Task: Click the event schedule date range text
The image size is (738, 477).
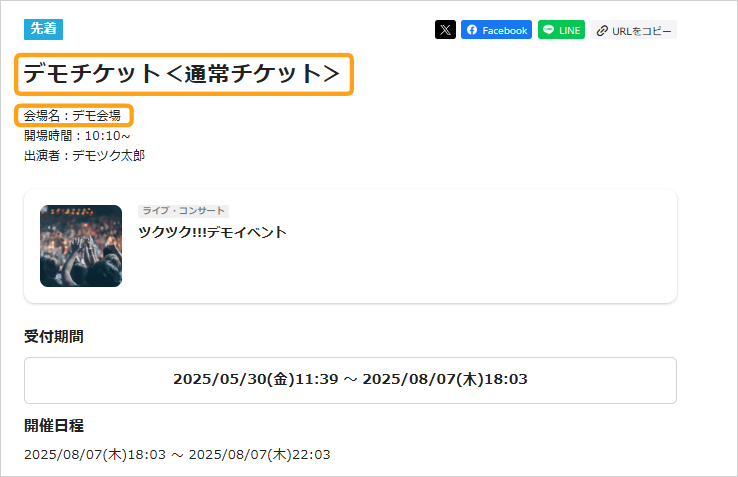Action: (177, 455)
